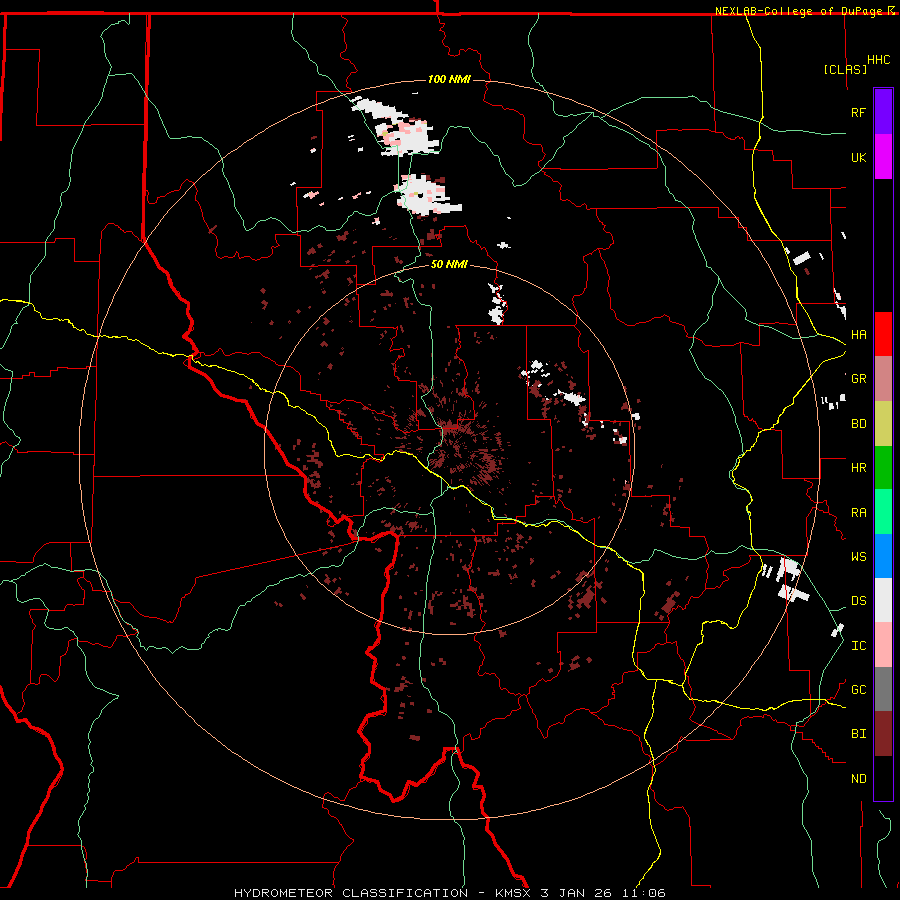Click the DS white legend swatch
This screenshot has height=900, width=900.
[x=883, y=600]
